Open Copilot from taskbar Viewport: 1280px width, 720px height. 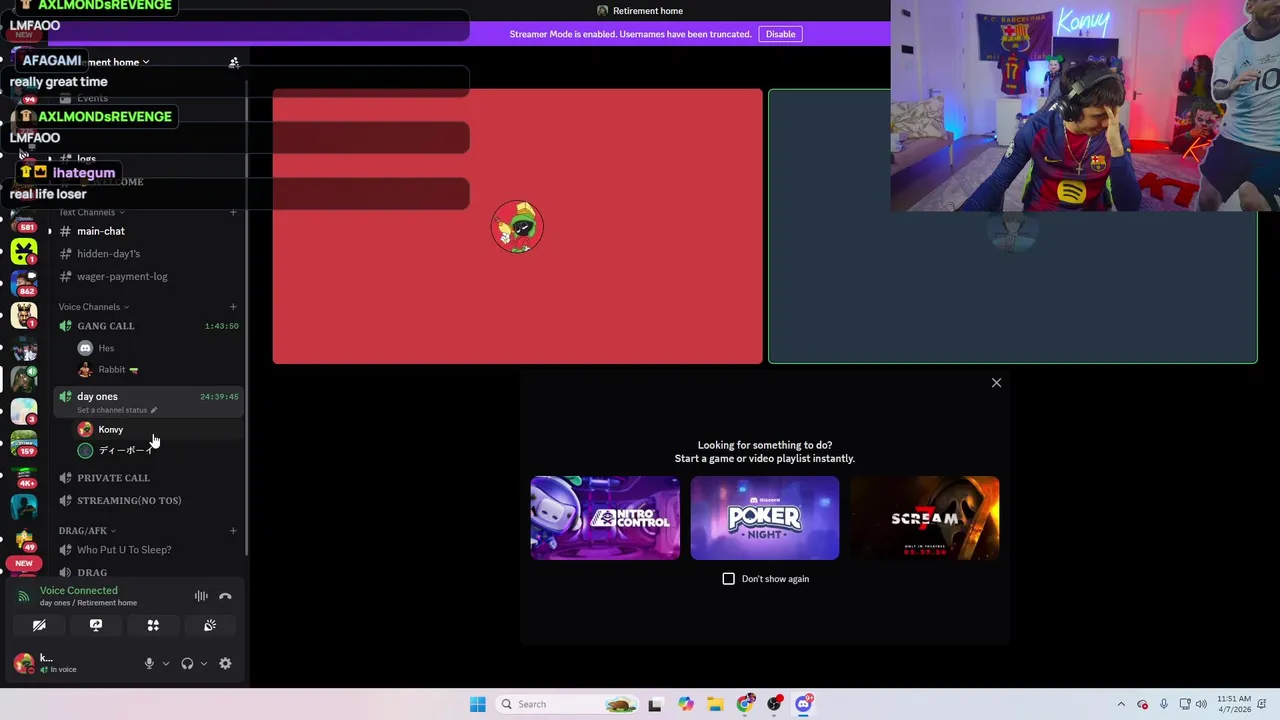[686, 704]
